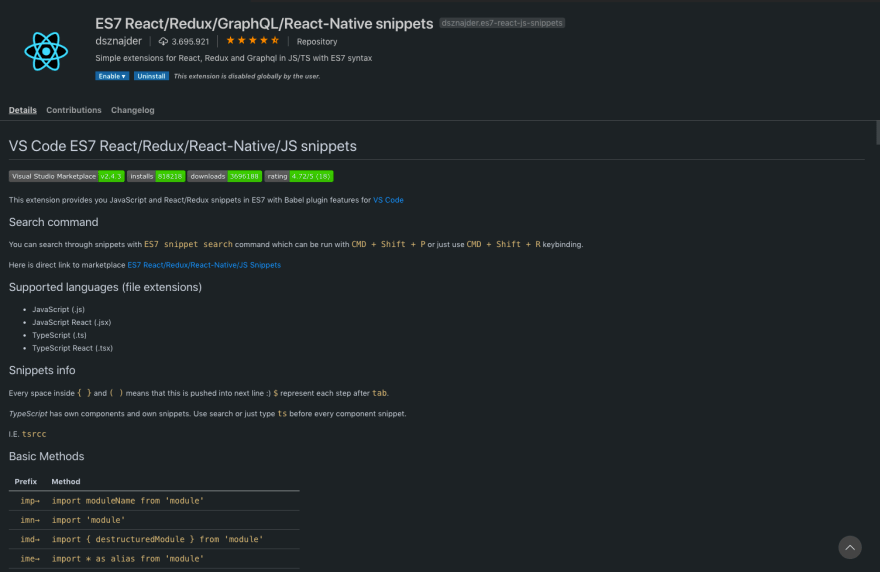Click the star rating icons
The width and height of the screenshot is (880, 572).
coord(253,40)
